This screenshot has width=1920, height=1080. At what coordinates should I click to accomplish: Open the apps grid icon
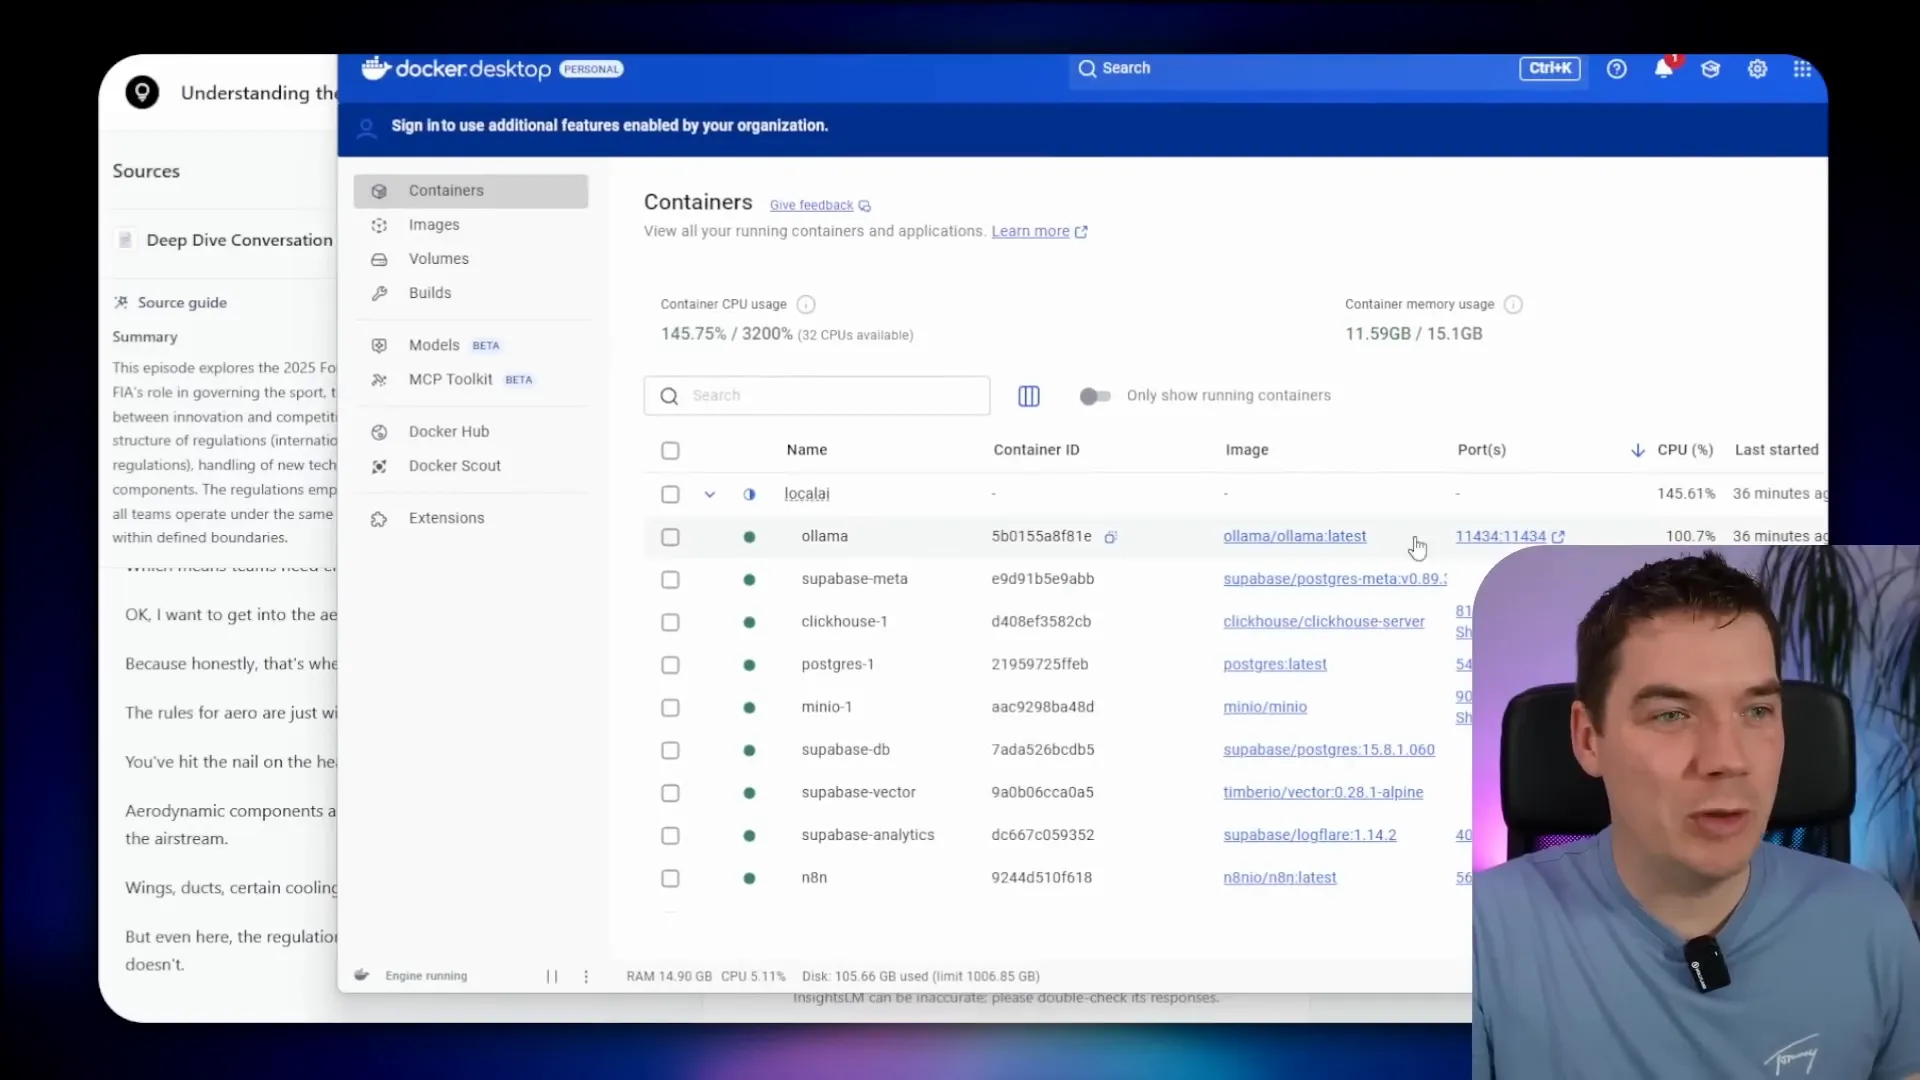coord(1802,69)
